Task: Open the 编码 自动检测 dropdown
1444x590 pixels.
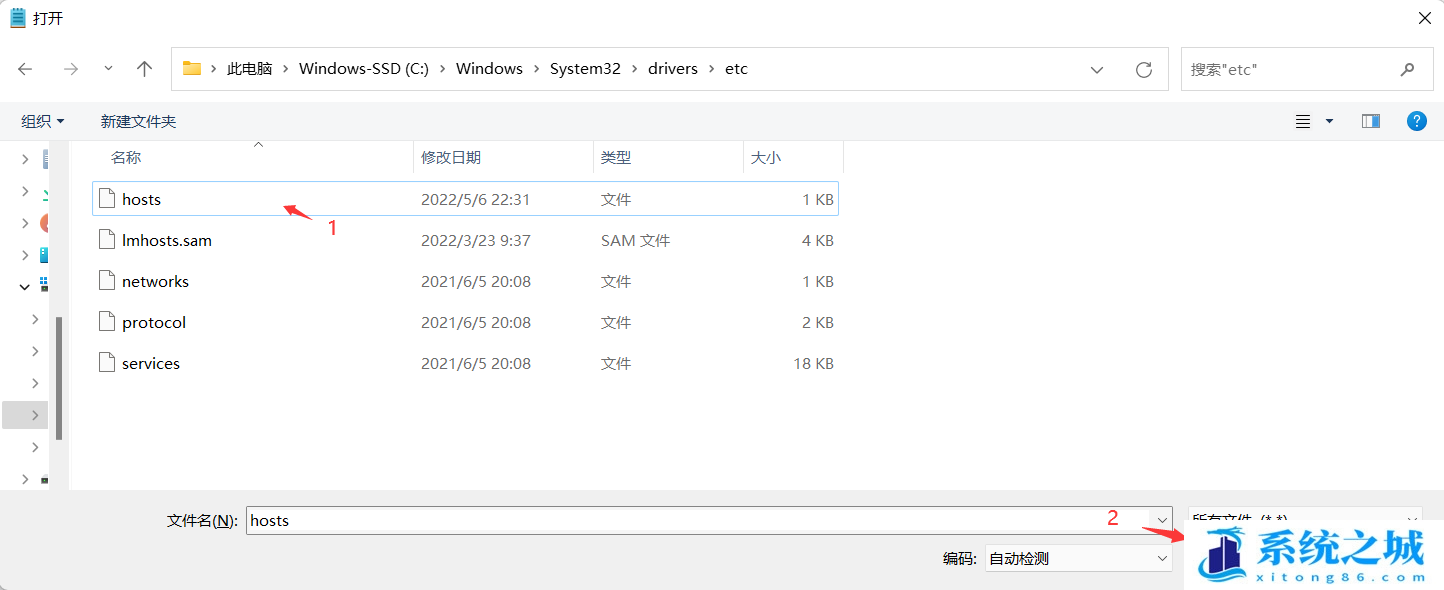Action: (x=1078, y=558)
